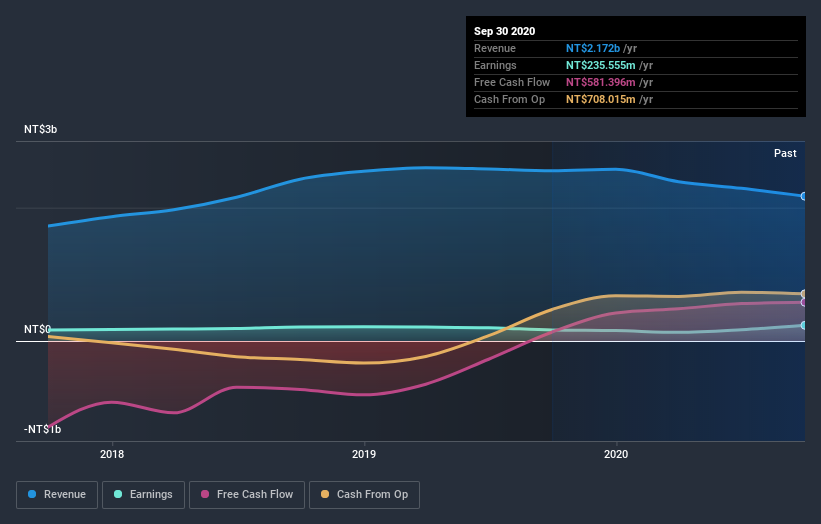The height and width of the screenshot is (524, 821).
Task: Click the 2019 x-axis label
Action: coord(364,454)
